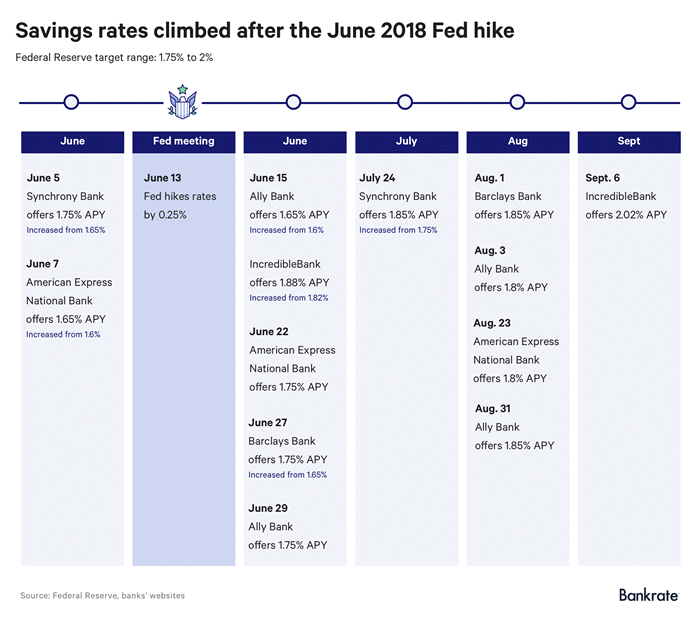Click the 'Increased from 1.75%' note under July 24

point(399,230)
